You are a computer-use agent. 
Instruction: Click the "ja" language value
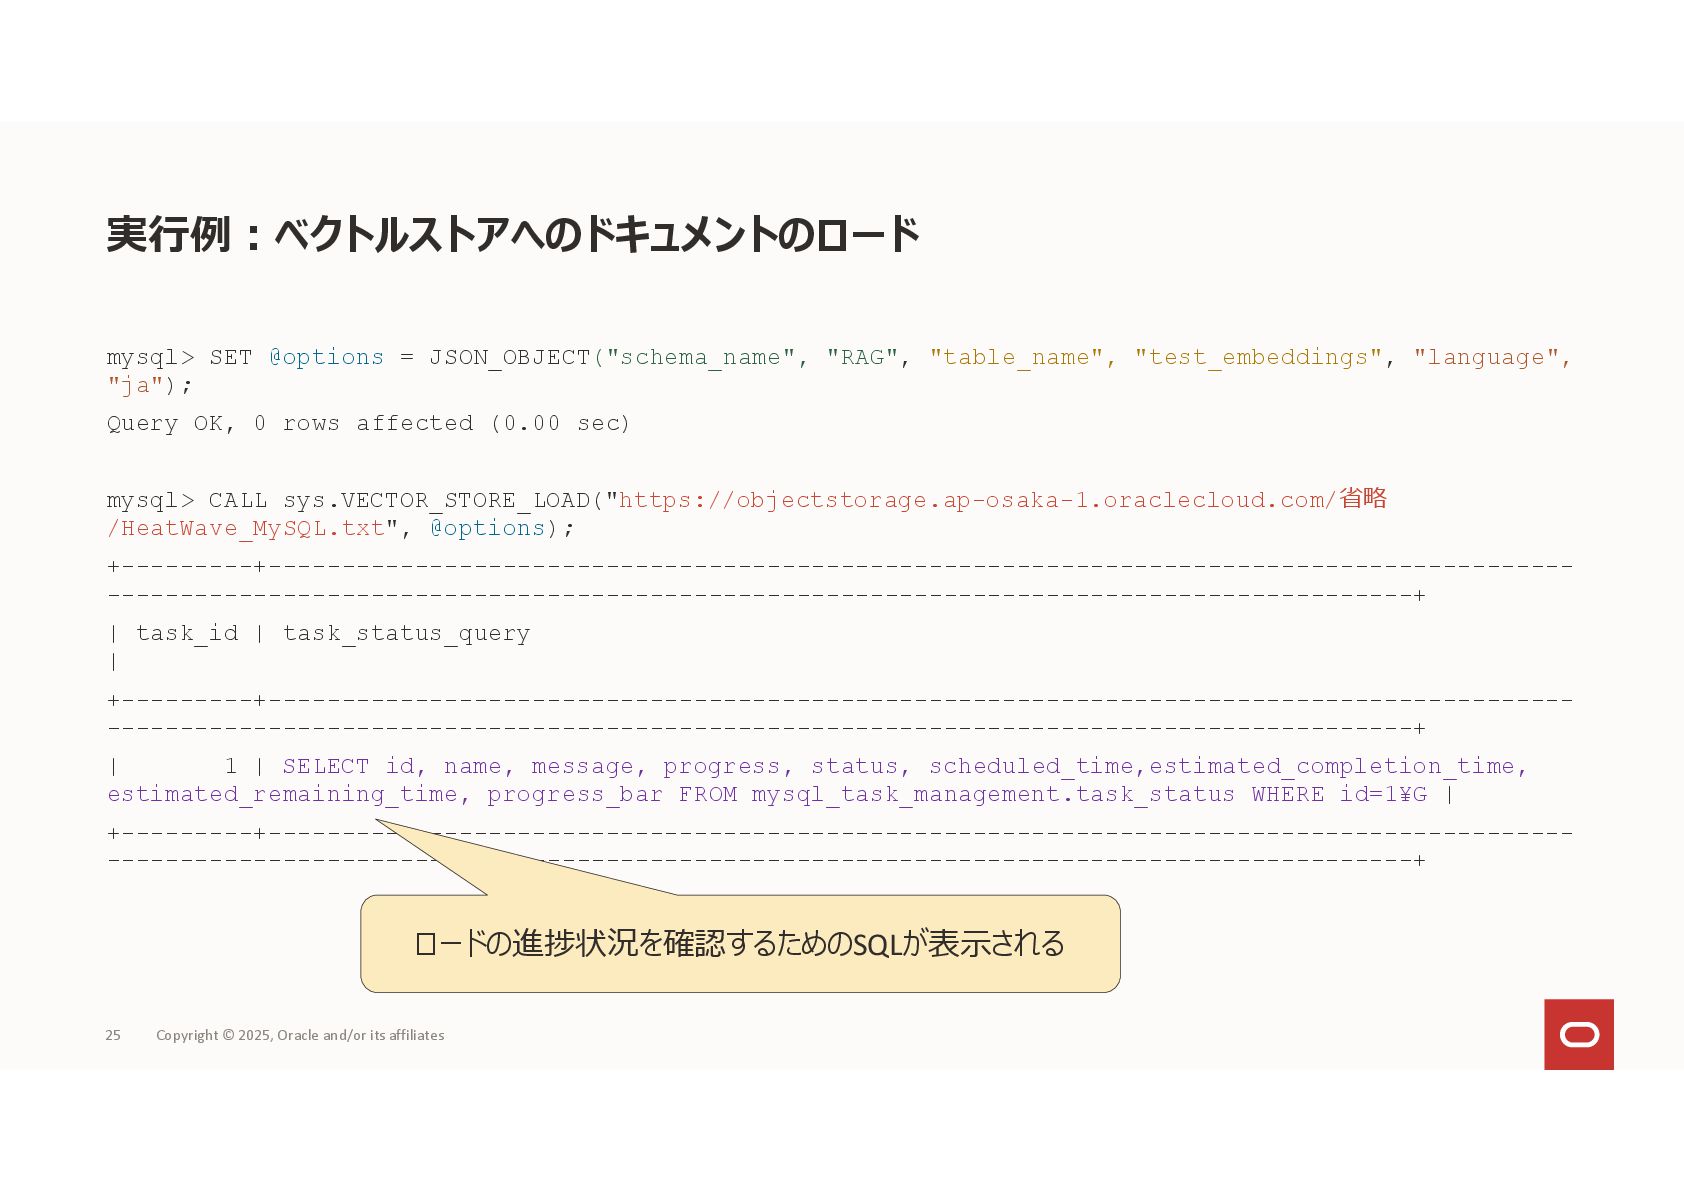(x=135, y=385)
